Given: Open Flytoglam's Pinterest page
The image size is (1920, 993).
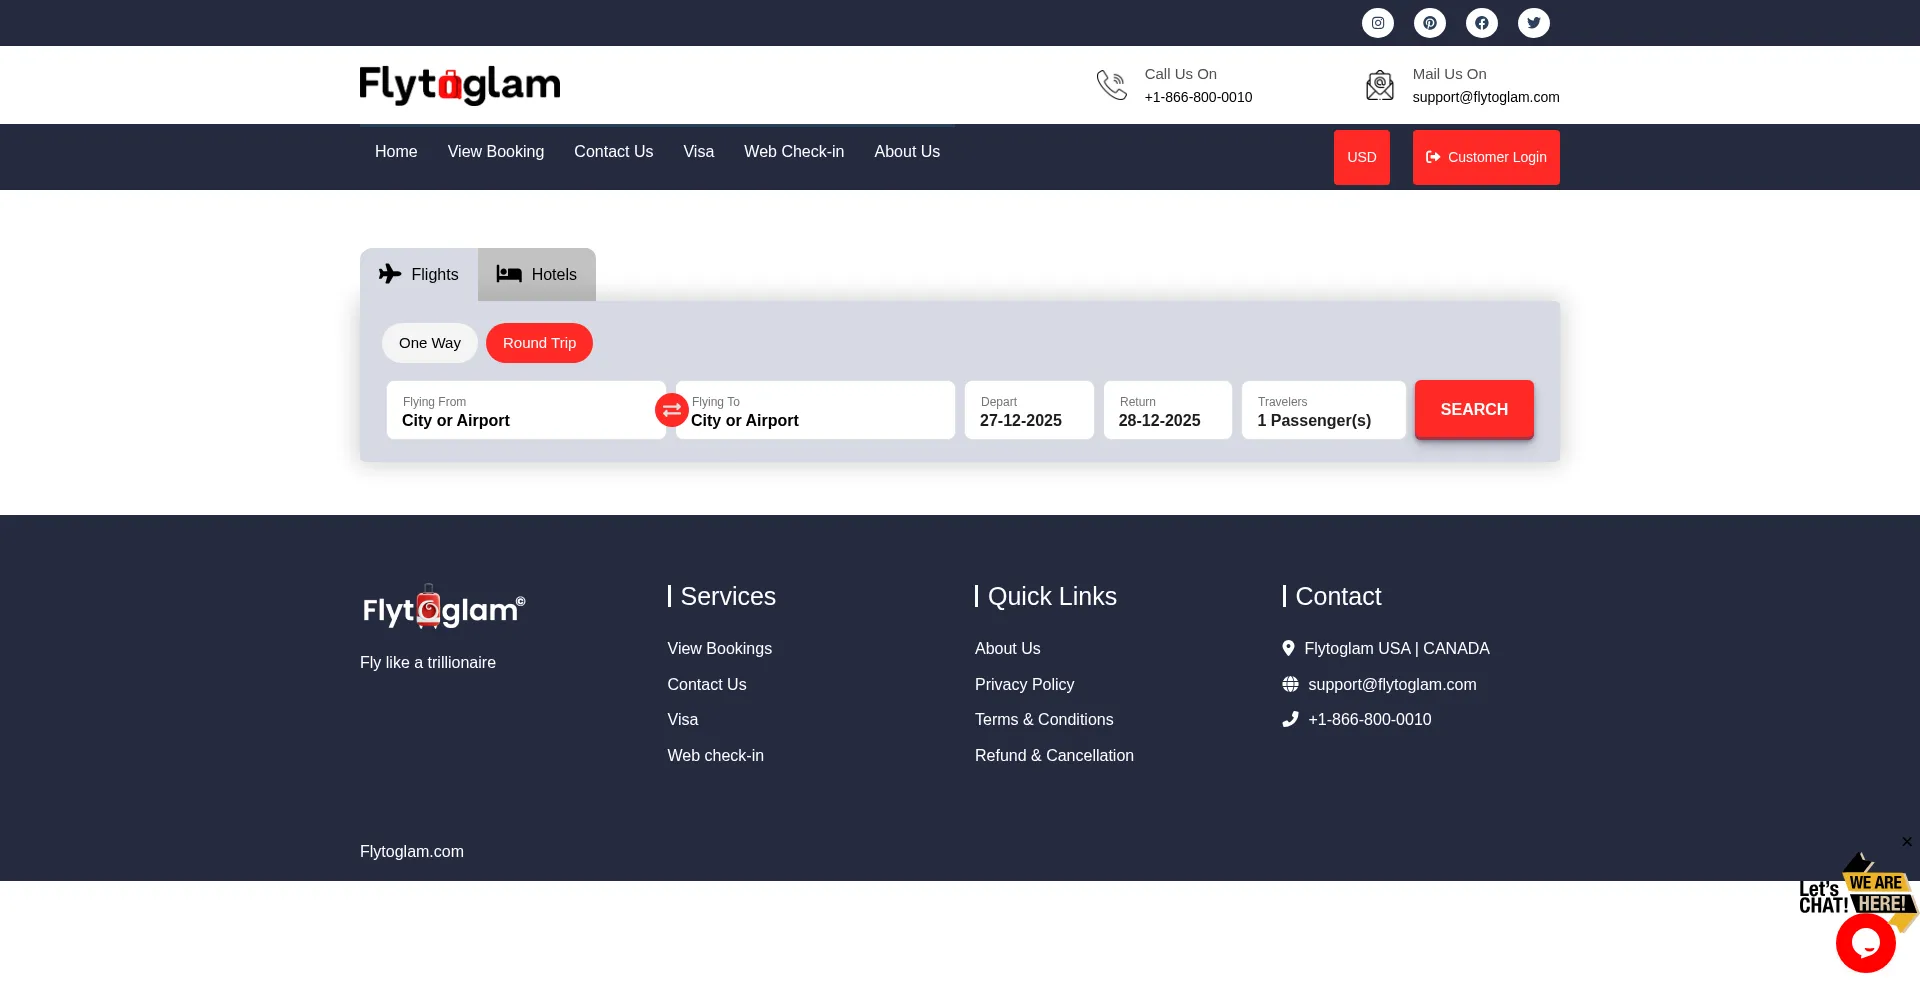Looking at the screenshot, I should point(1429,22).
